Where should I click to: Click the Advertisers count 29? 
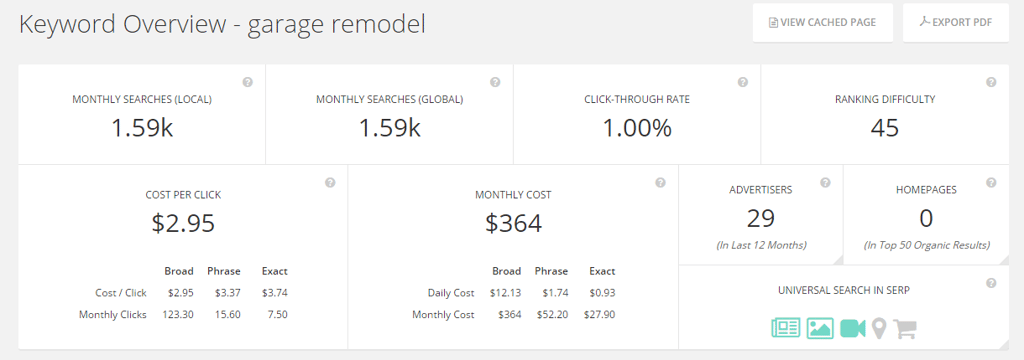[761, 218]
